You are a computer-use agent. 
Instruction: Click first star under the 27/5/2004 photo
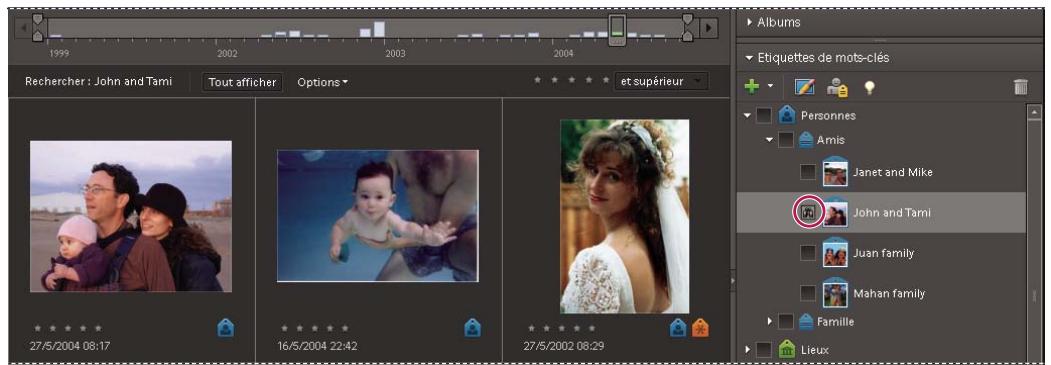pos(37,328)
